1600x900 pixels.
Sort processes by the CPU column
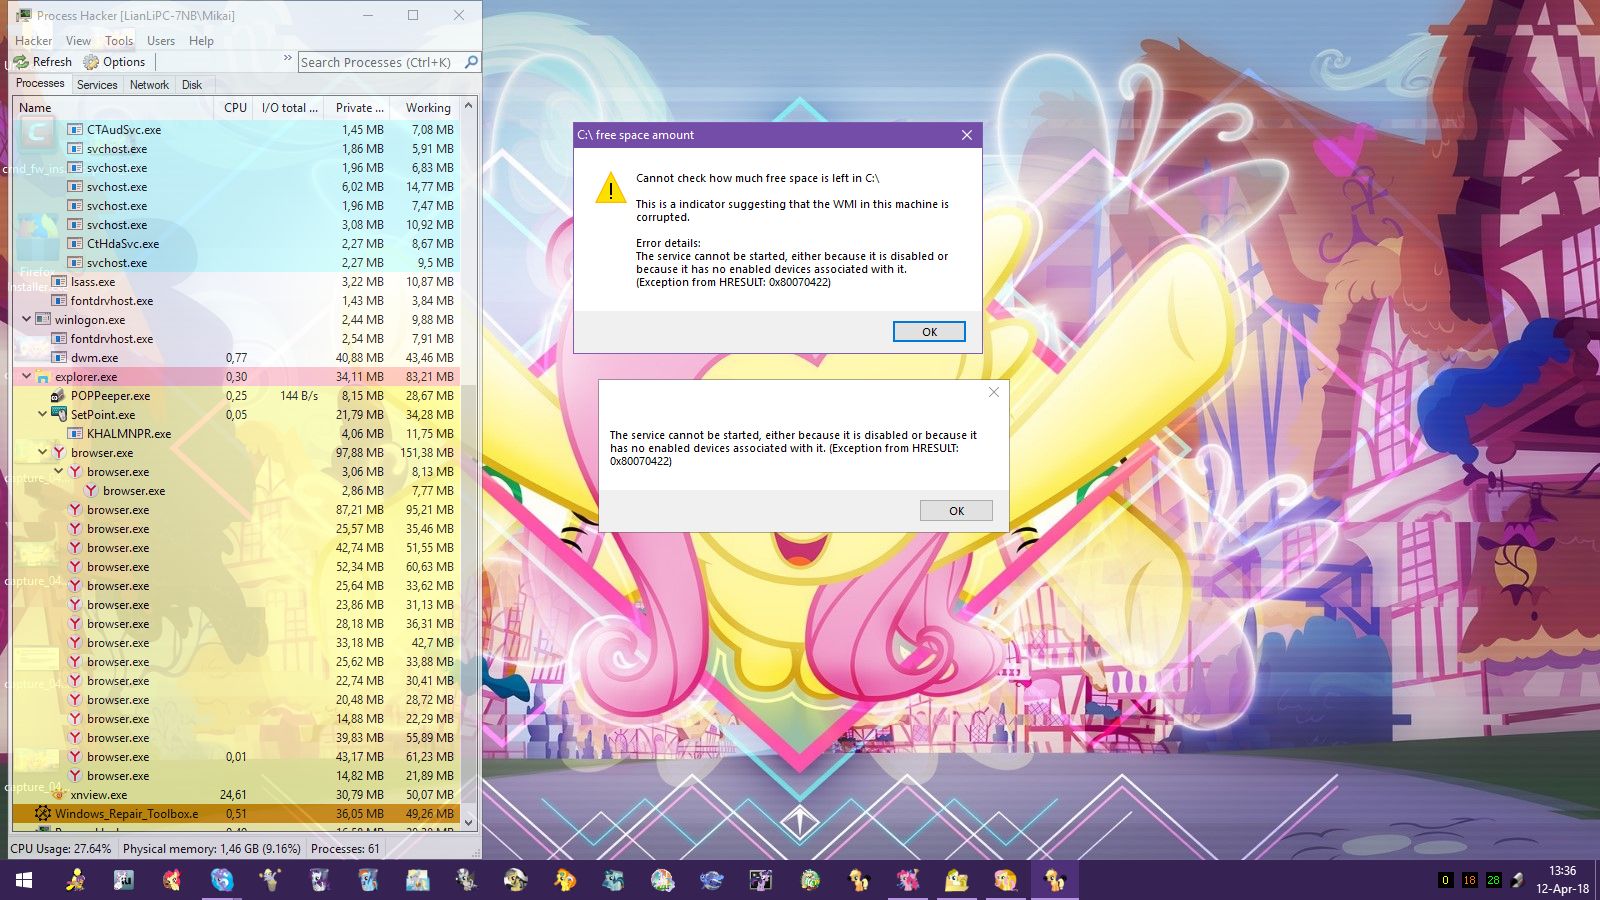[x=233, y=107]
